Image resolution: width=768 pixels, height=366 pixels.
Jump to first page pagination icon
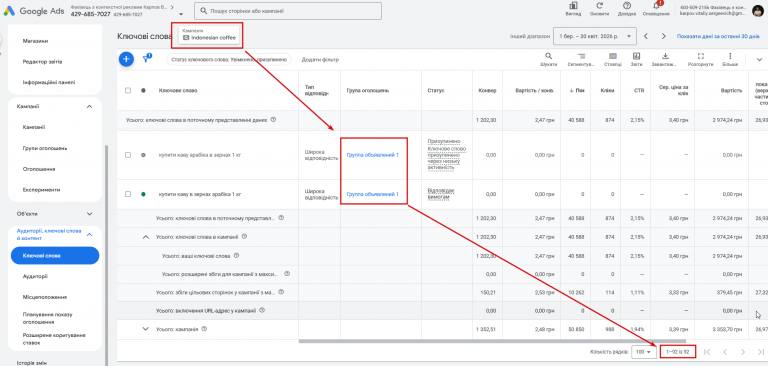point(707,352)
